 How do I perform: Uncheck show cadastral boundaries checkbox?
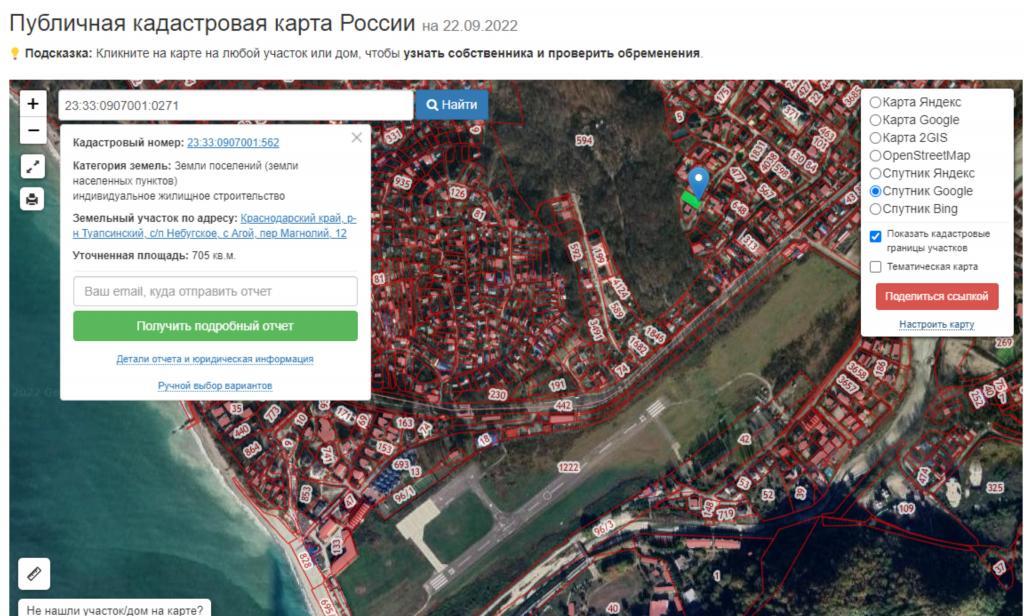point(876,236)
